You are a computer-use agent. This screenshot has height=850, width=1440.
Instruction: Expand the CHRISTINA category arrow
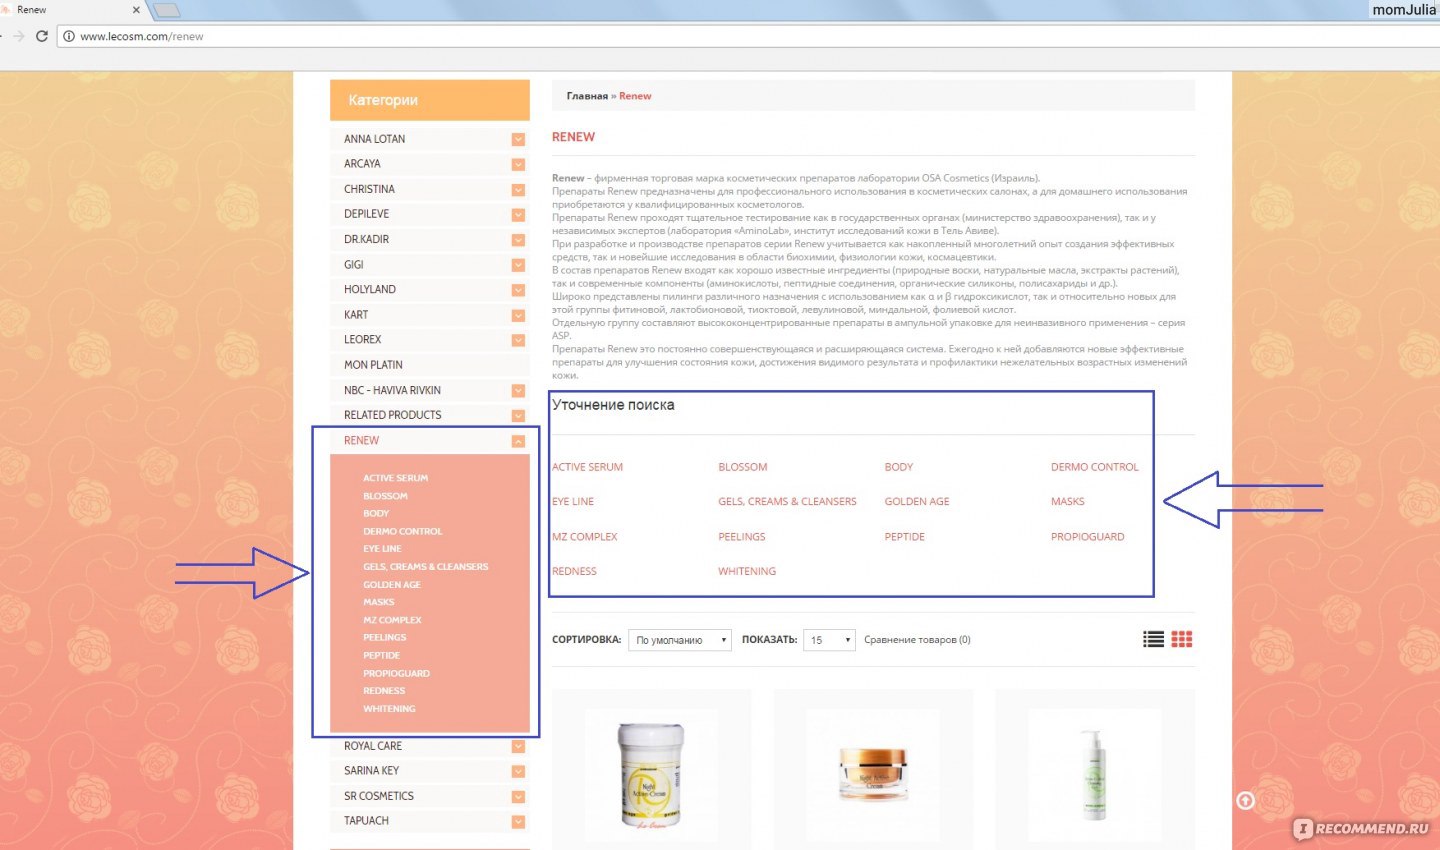point(518,189)
